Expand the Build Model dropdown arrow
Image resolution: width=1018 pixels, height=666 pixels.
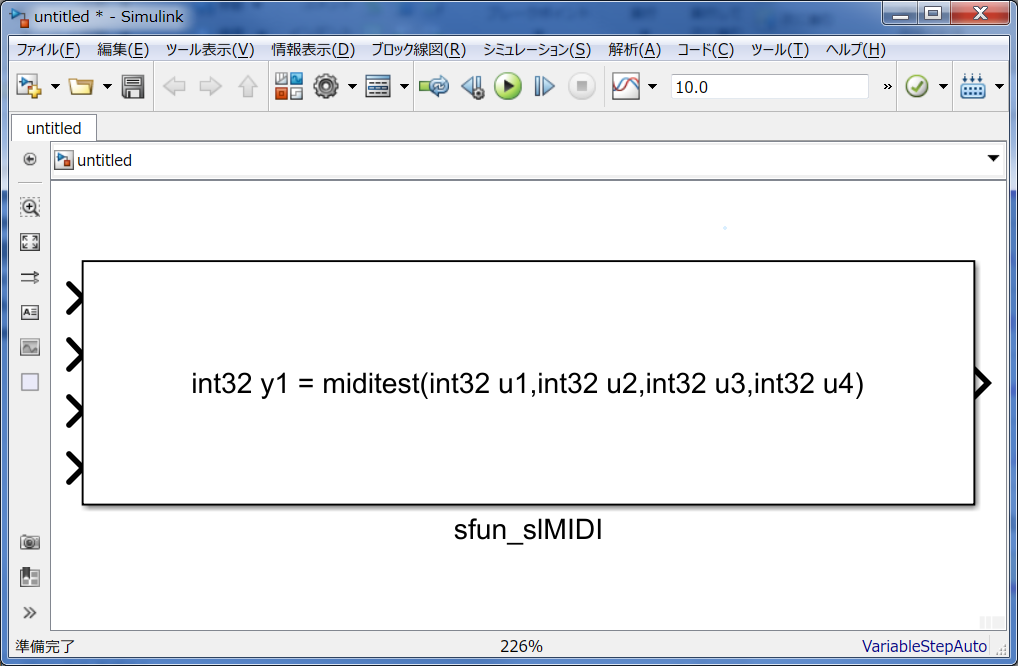[x=999, y=86]
